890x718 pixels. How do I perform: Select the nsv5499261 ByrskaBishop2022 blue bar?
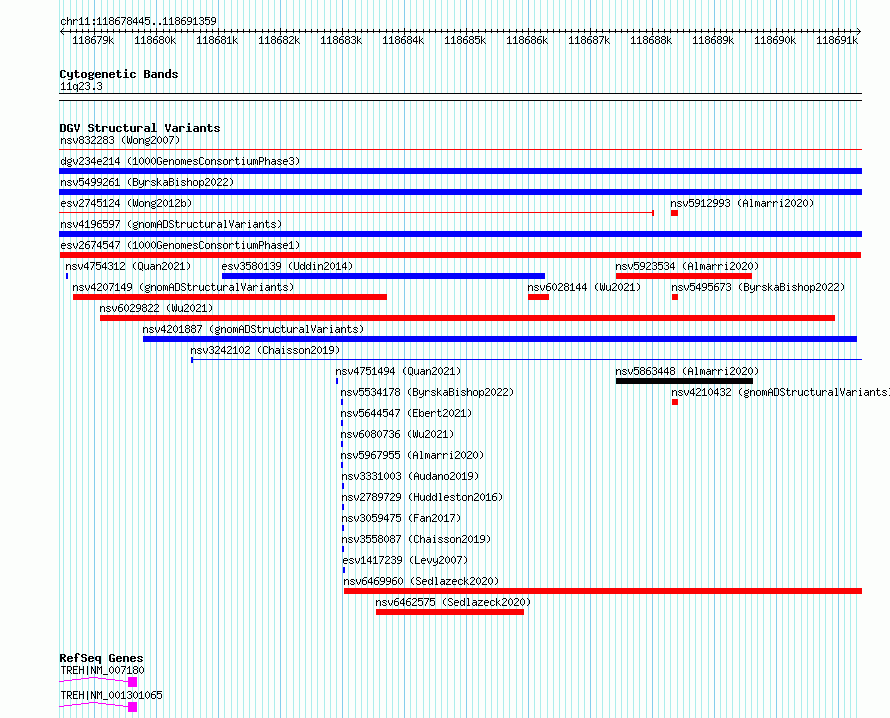tap(460, 192)
